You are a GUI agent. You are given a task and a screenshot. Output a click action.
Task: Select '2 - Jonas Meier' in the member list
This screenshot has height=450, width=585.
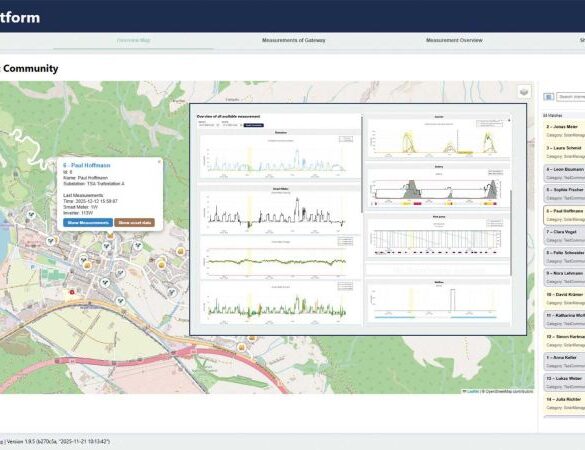click(x=564, y=130)
